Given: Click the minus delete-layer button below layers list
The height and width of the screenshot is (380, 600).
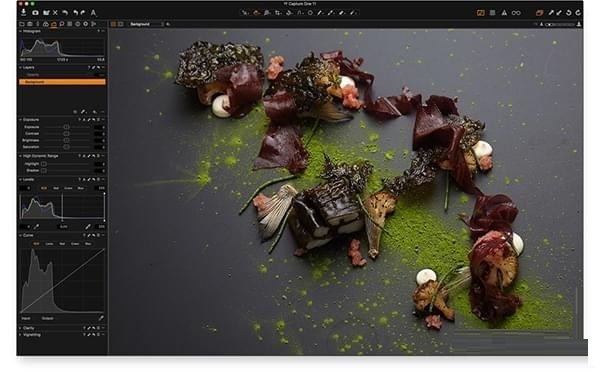Looking at the screenshot, I should (102, 112).
